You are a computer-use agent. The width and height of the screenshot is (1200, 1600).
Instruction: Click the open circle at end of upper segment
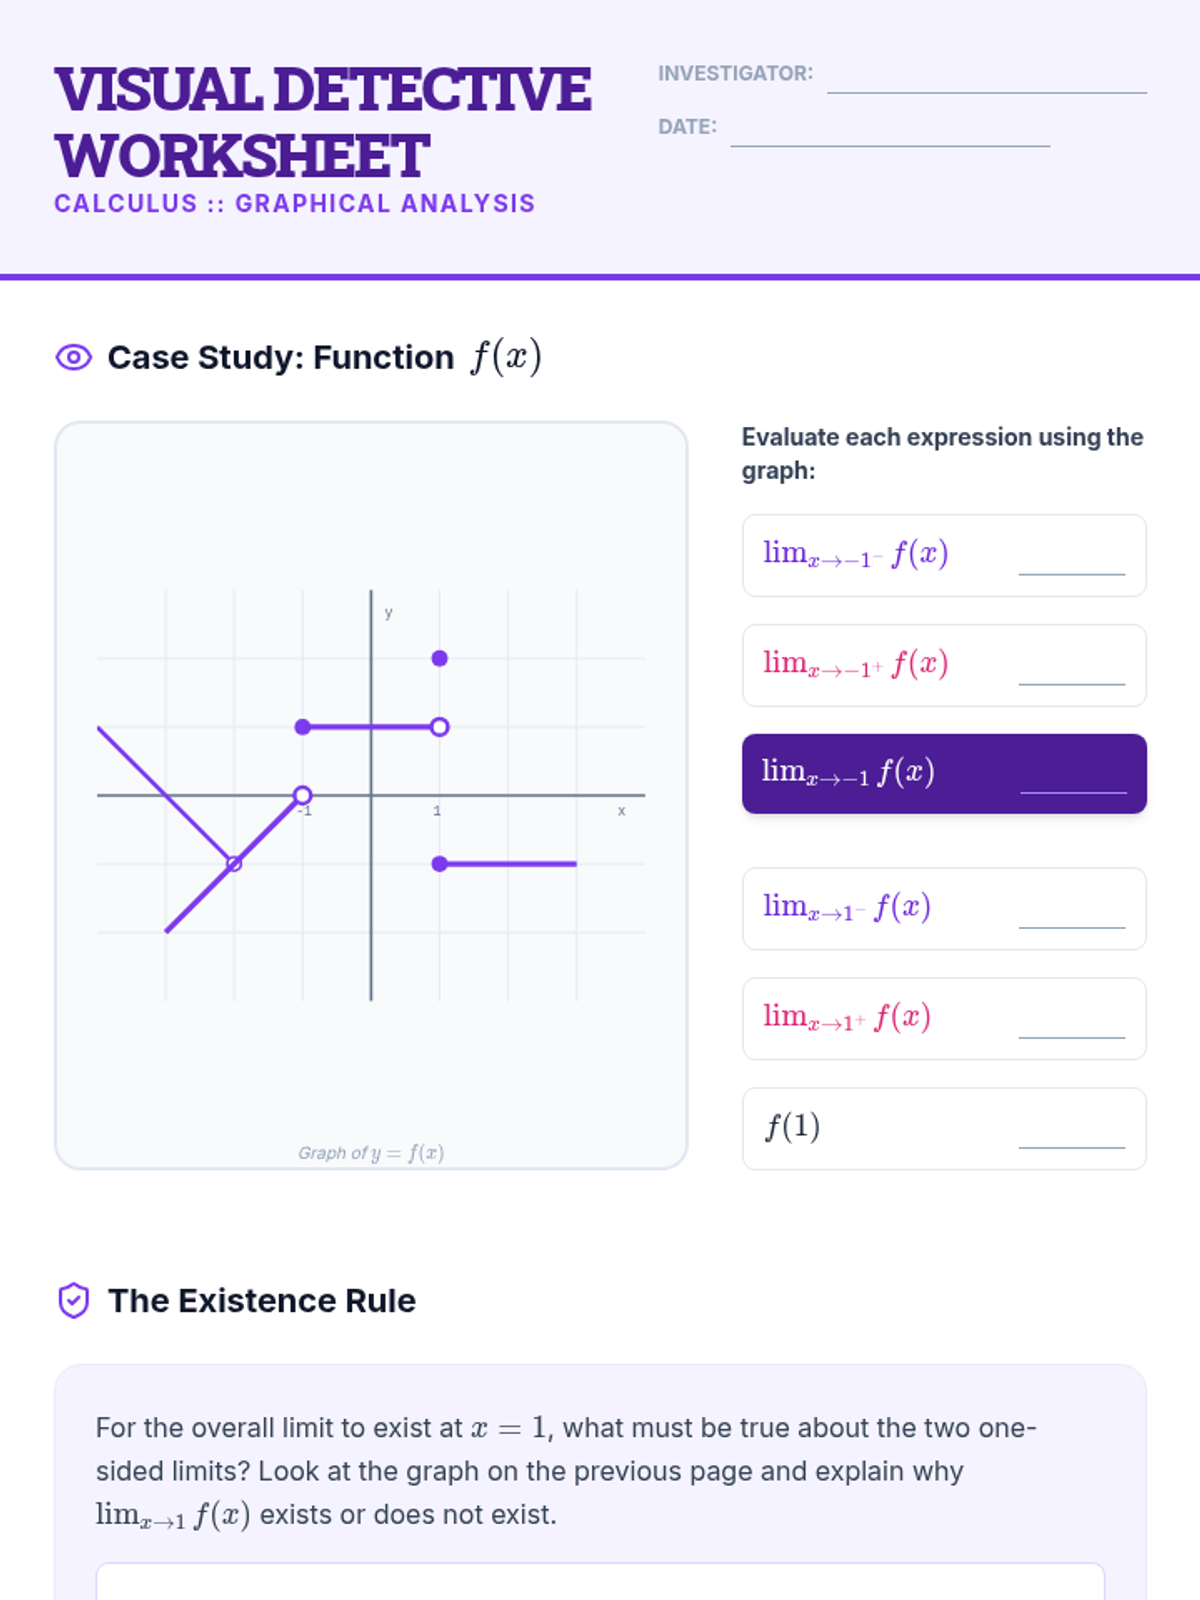pos(440,727)
